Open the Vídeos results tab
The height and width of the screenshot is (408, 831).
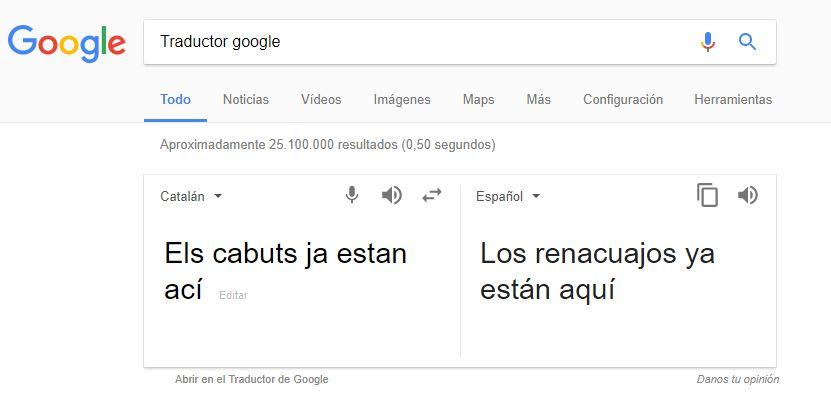coord(321,100)
